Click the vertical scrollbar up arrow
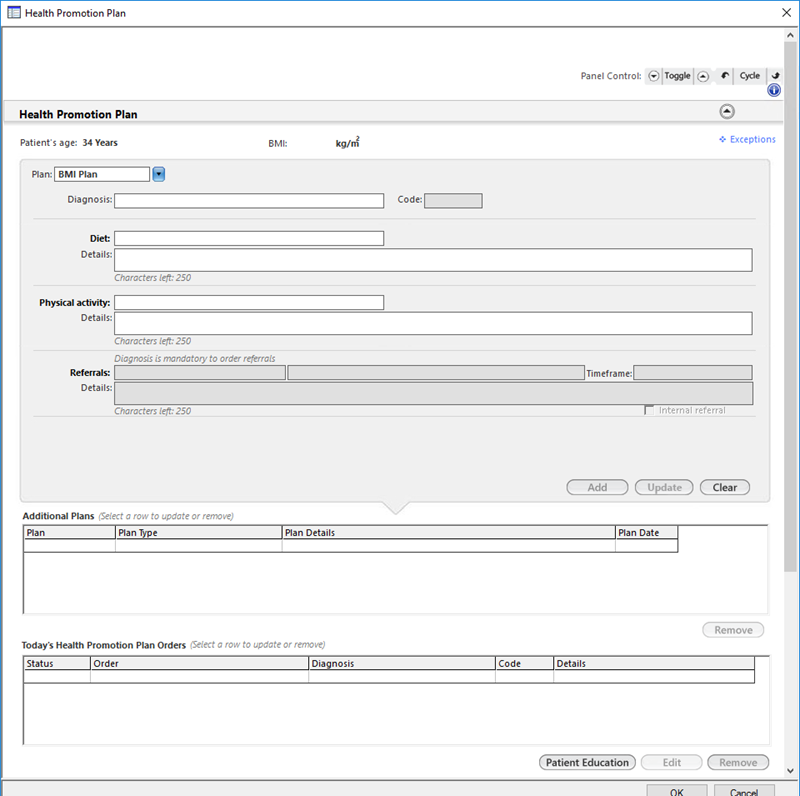The height and width of the screenshot is (796, 800). [x=790, y=35]
